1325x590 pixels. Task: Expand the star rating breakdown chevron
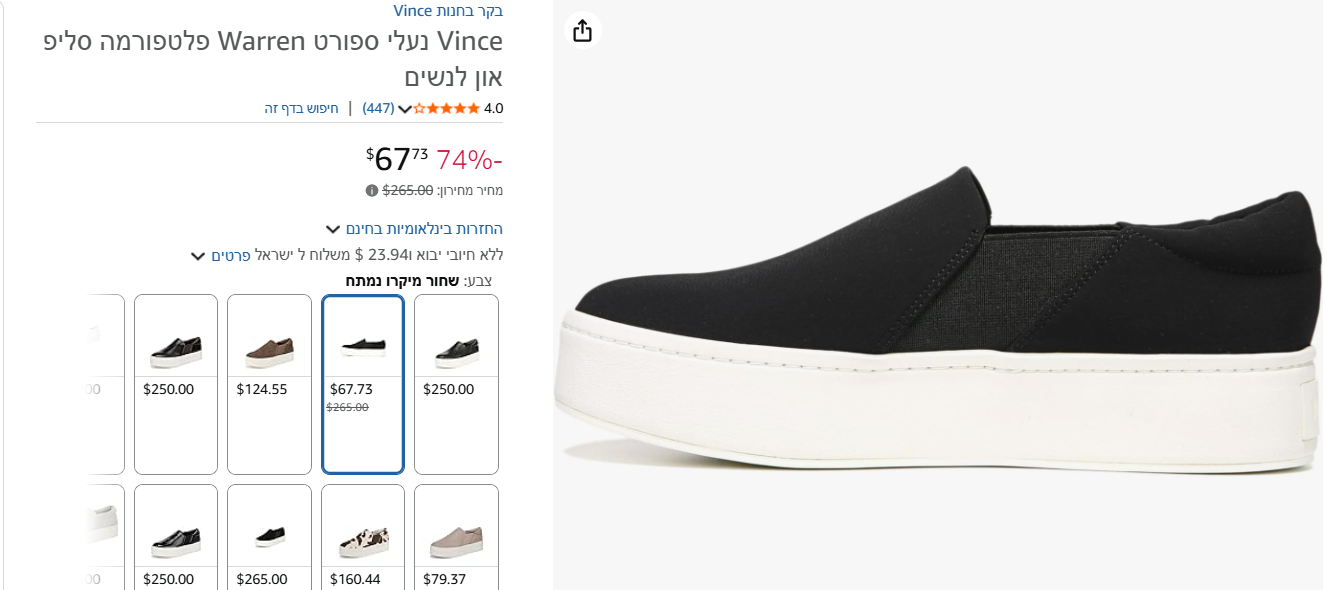click(405, 109)
